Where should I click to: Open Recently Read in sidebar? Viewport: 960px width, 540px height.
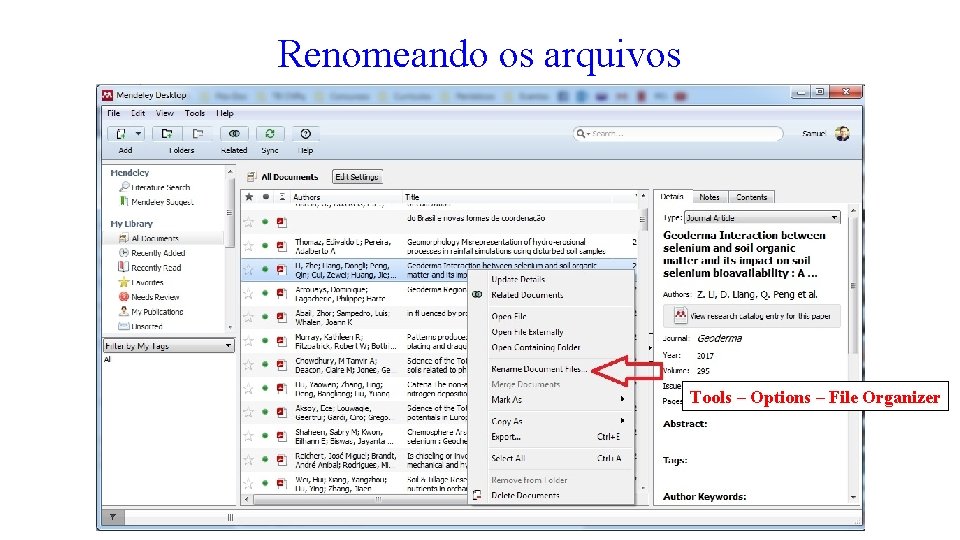pyautogui.click(x=156, y=268)
